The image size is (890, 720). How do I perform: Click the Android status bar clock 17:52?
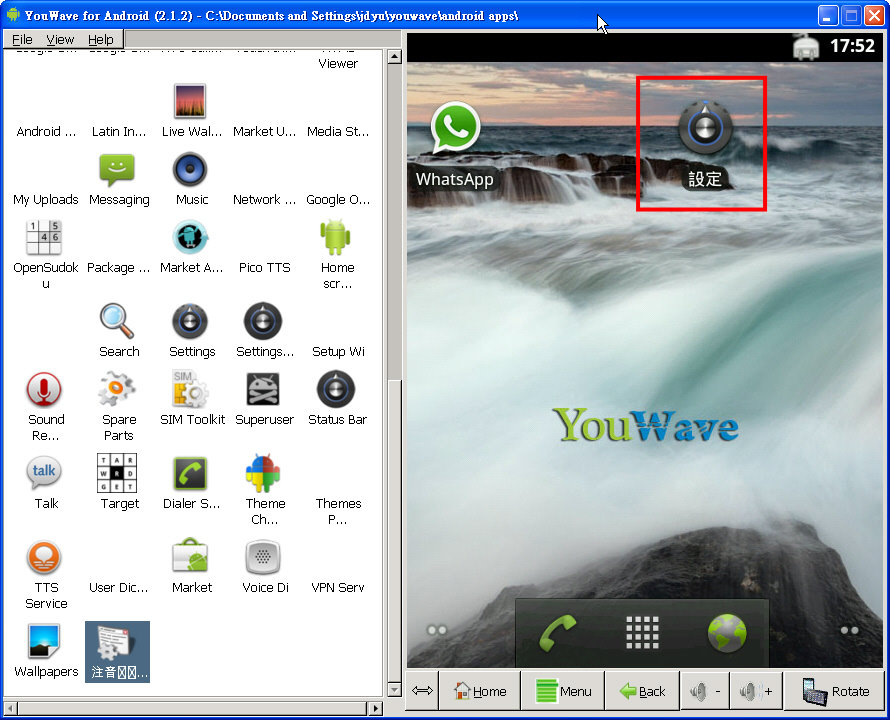[x=851, y=45]
